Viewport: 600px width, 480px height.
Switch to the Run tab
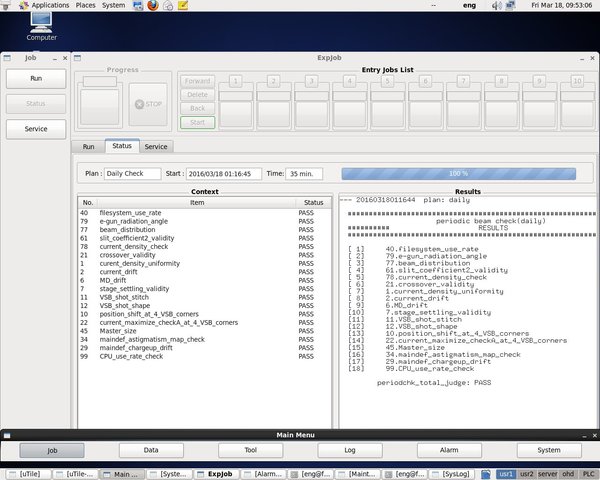[x=88, y=147]
